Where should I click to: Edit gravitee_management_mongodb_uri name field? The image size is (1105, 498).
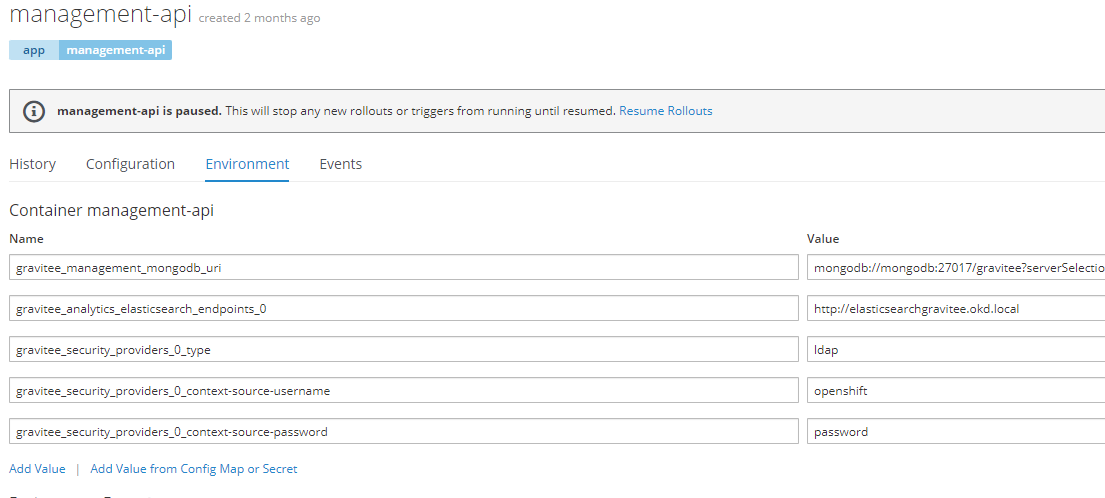(404, 267)
